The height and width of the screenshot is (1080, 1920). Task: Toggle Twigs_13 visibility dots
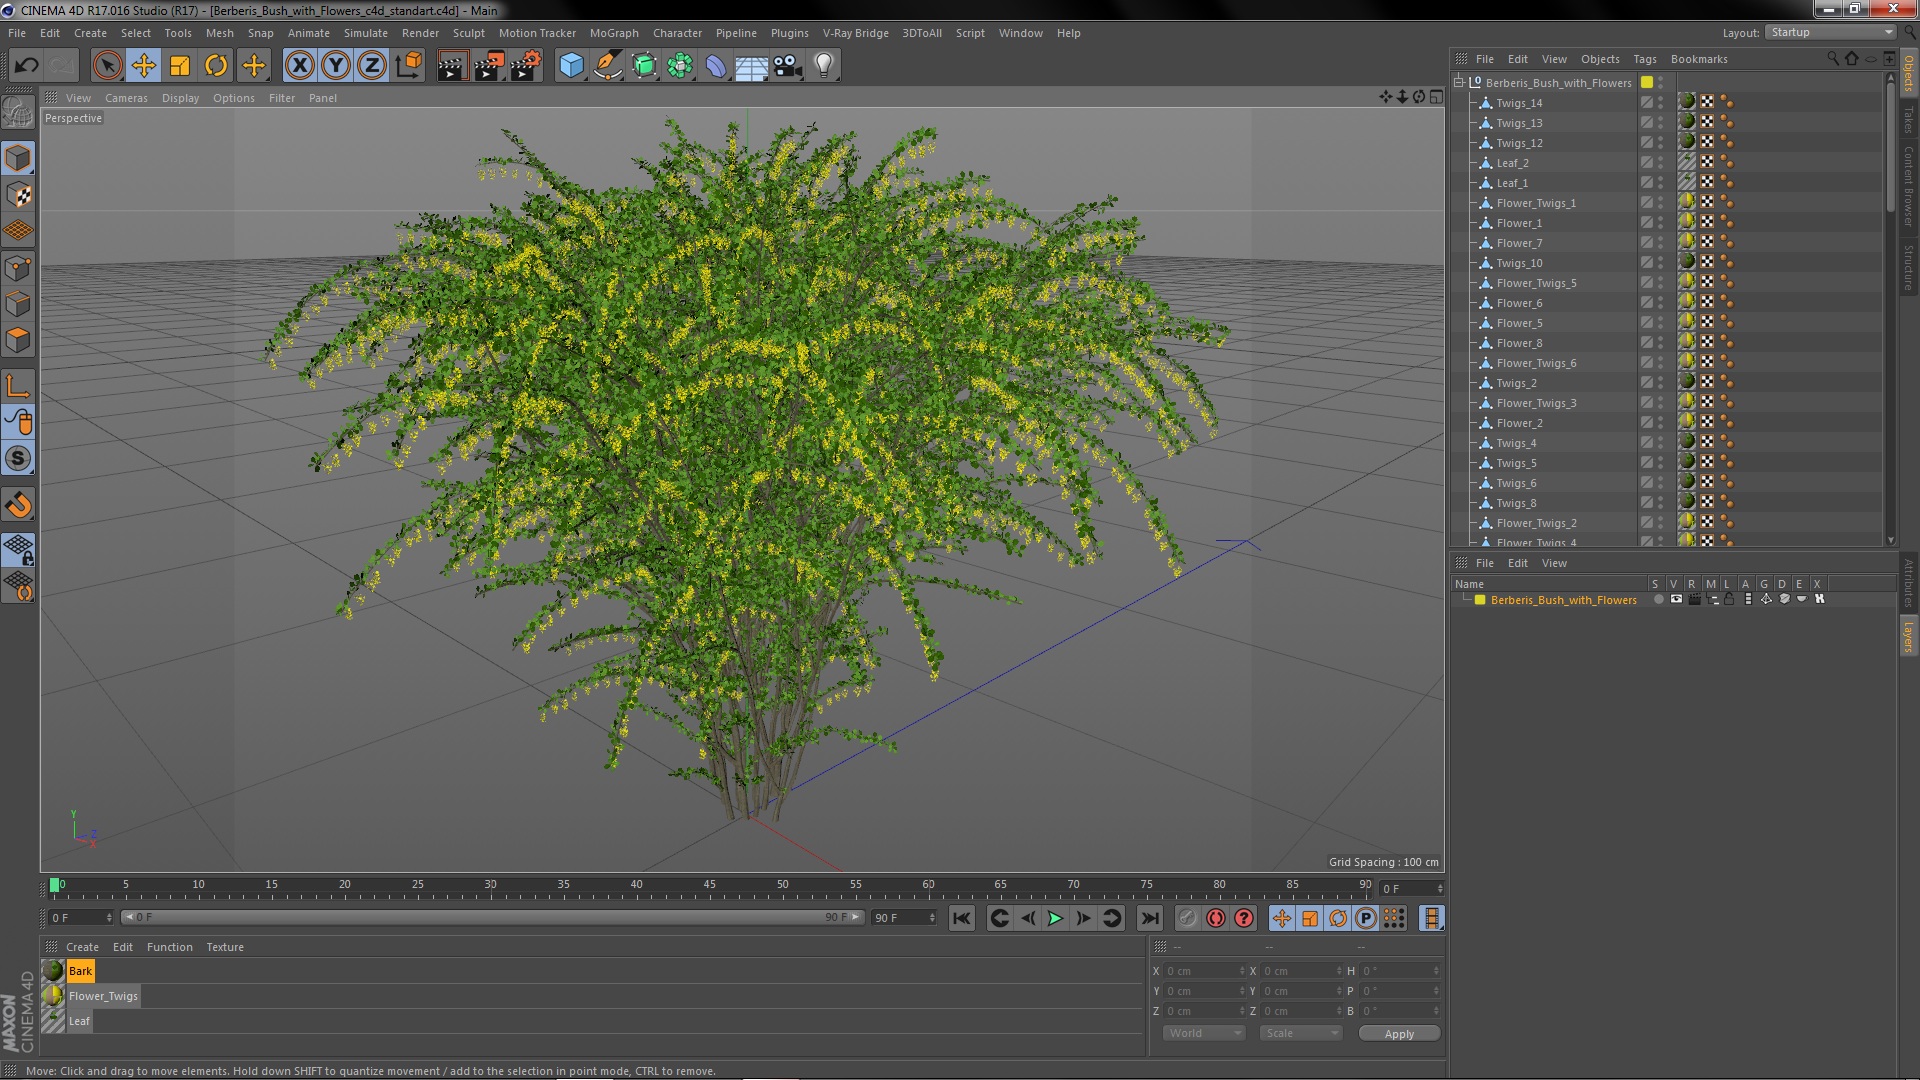[x=1660, y=123]
